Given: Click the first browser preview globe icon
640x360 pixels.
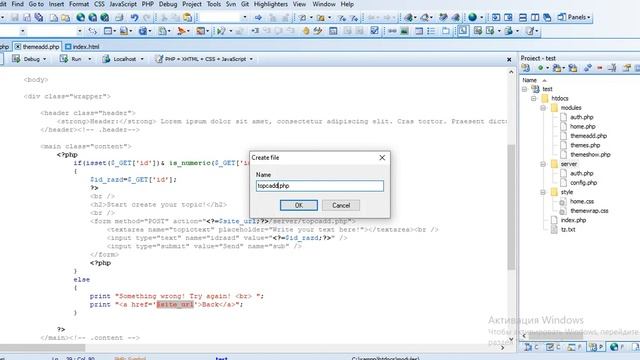Looking at the screenshot, I should 81,18.
